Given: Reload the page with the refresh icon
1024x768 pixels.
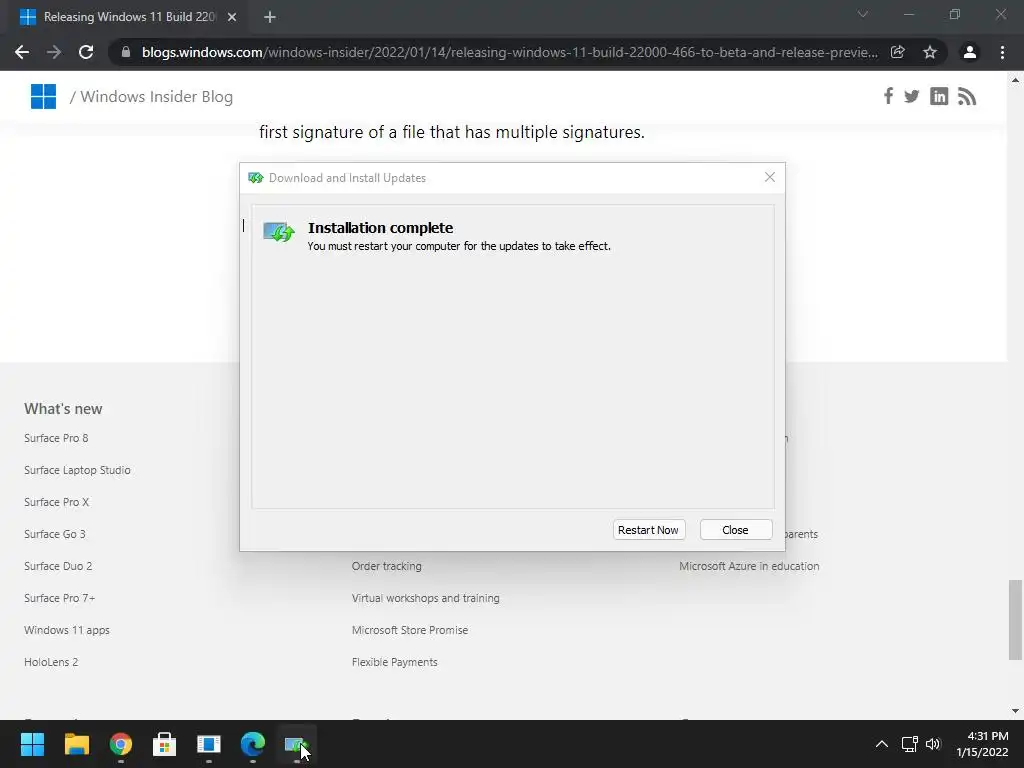Looking at the screenshot, I should click(86, 52).
